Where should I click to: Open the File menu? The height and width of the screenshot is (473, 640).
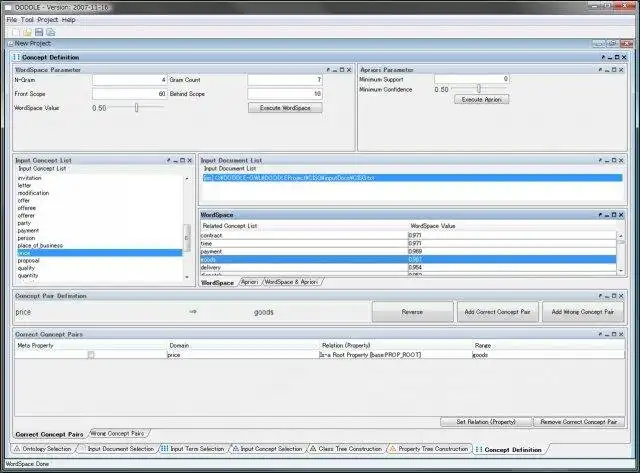(x=11, y=20)
